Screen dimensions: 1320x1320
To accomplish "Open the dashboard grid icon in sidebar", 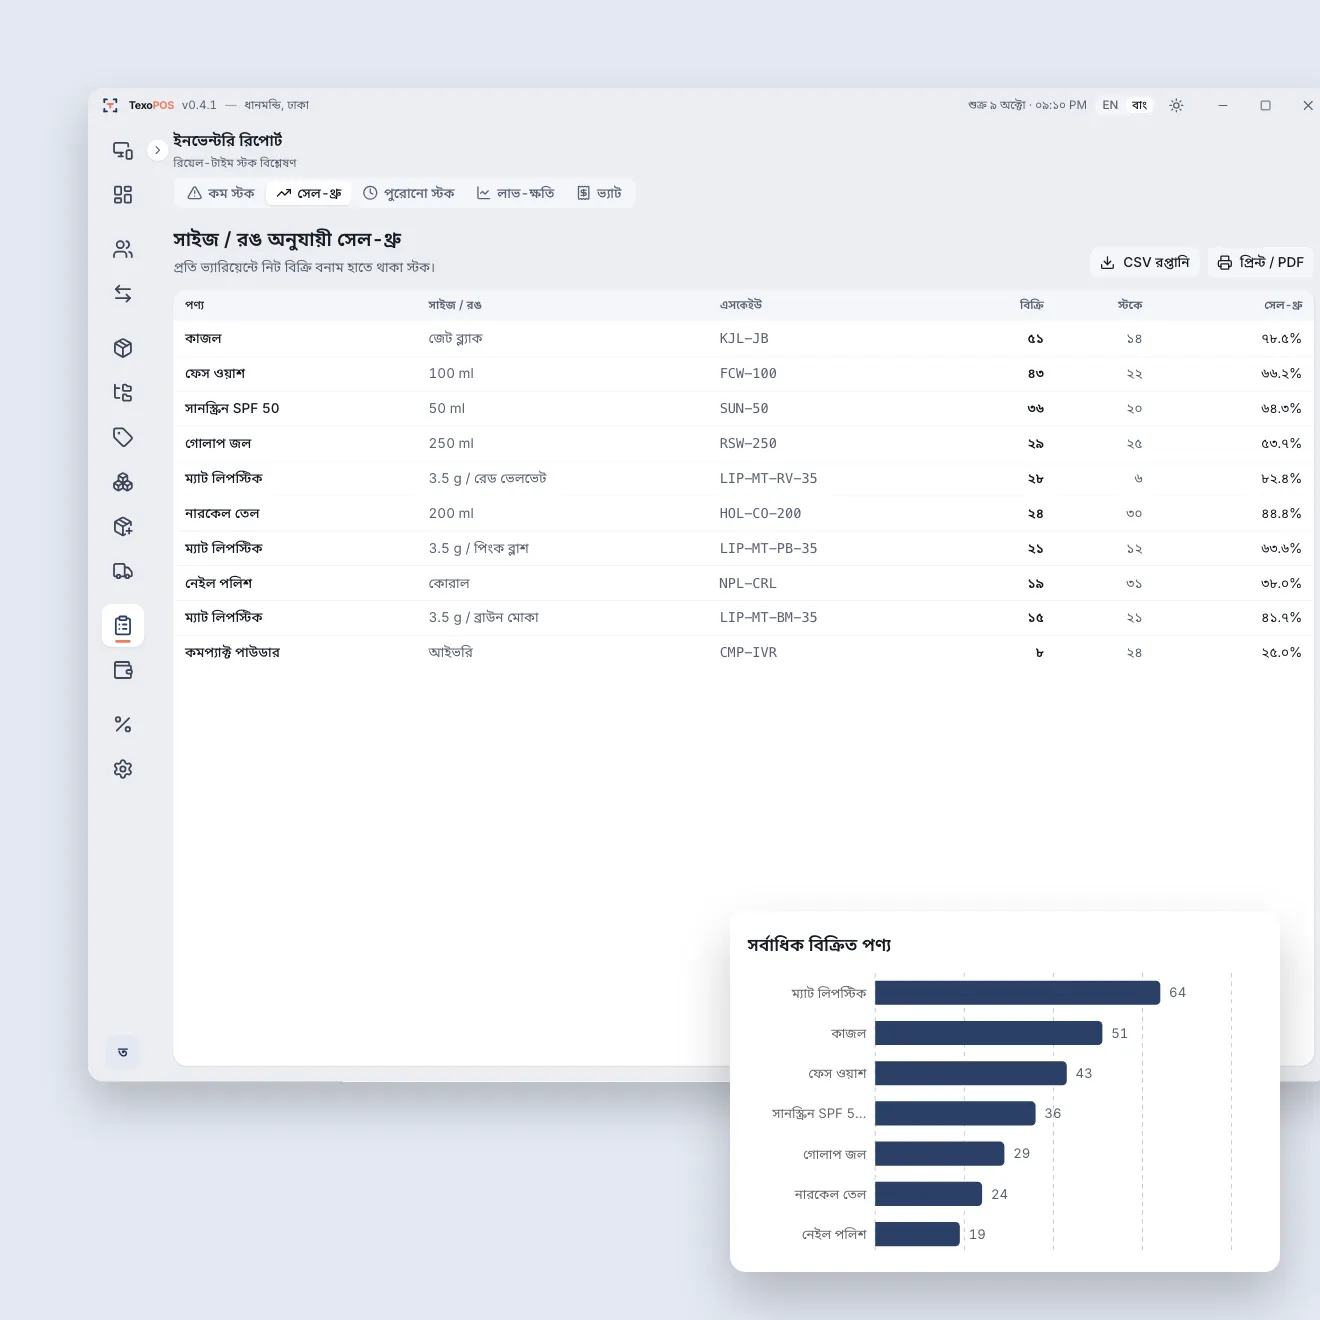I will click(123, 195).
